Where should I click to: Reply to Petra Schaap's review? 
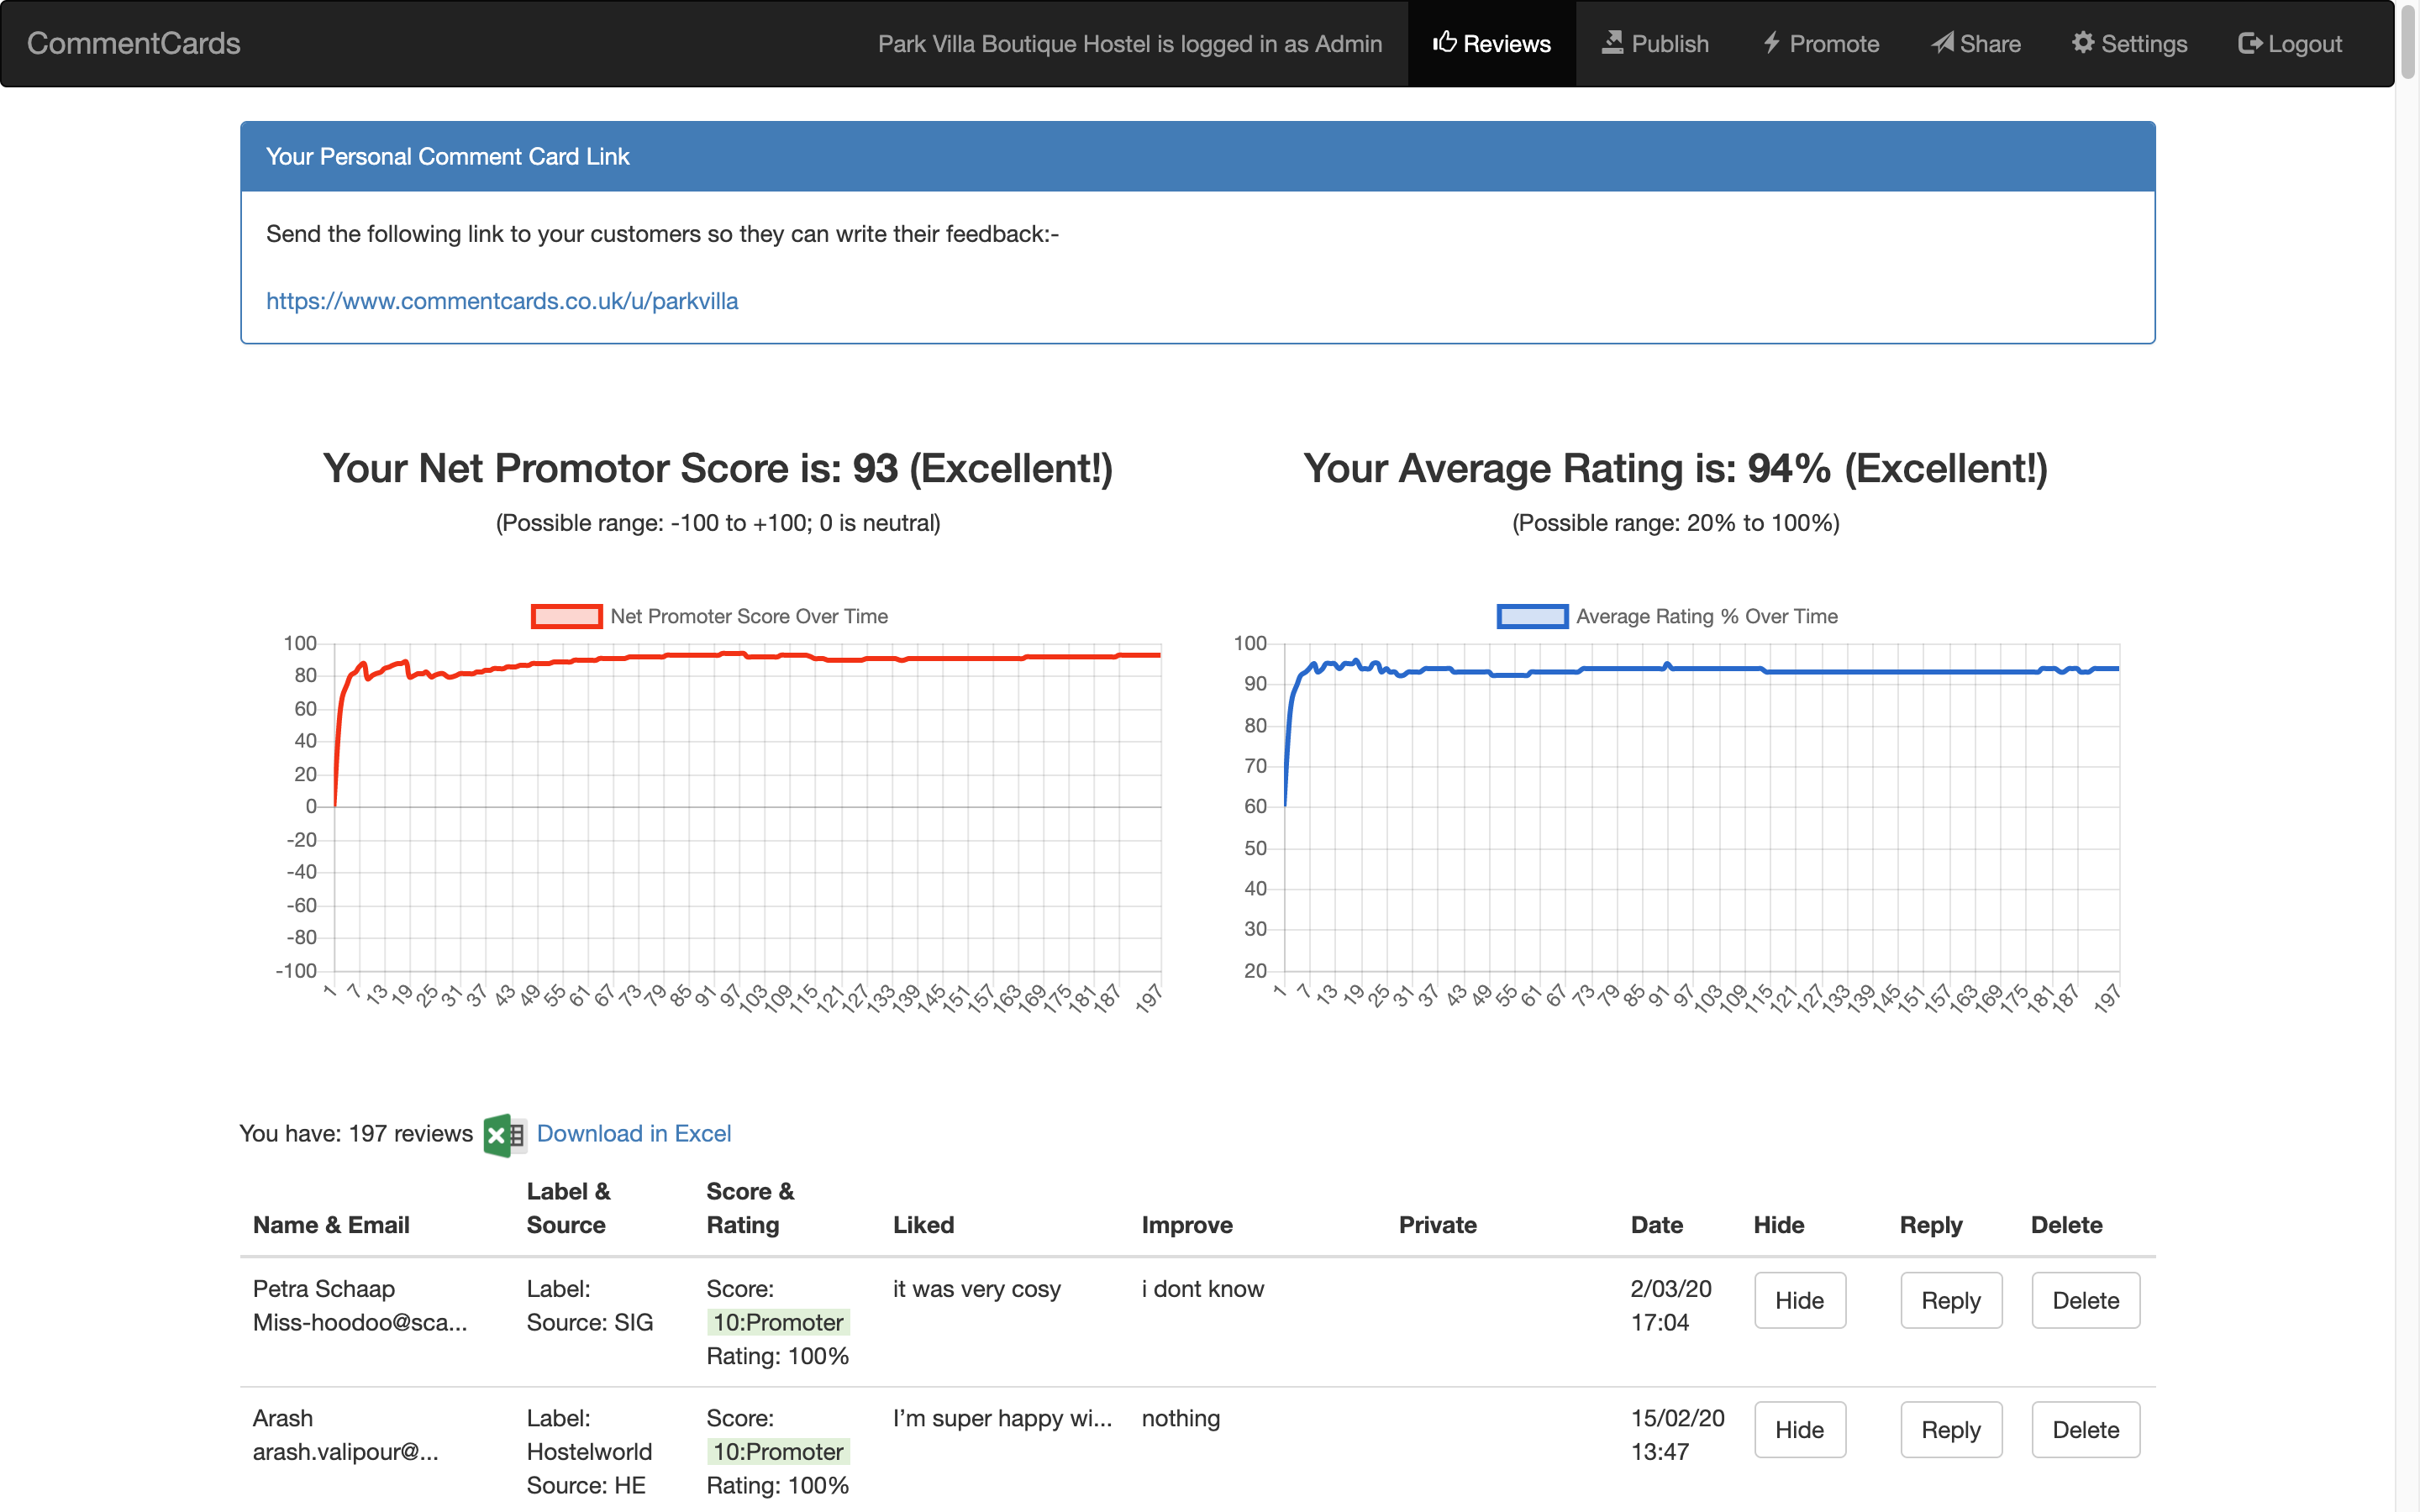[x=1950, y=1300]
